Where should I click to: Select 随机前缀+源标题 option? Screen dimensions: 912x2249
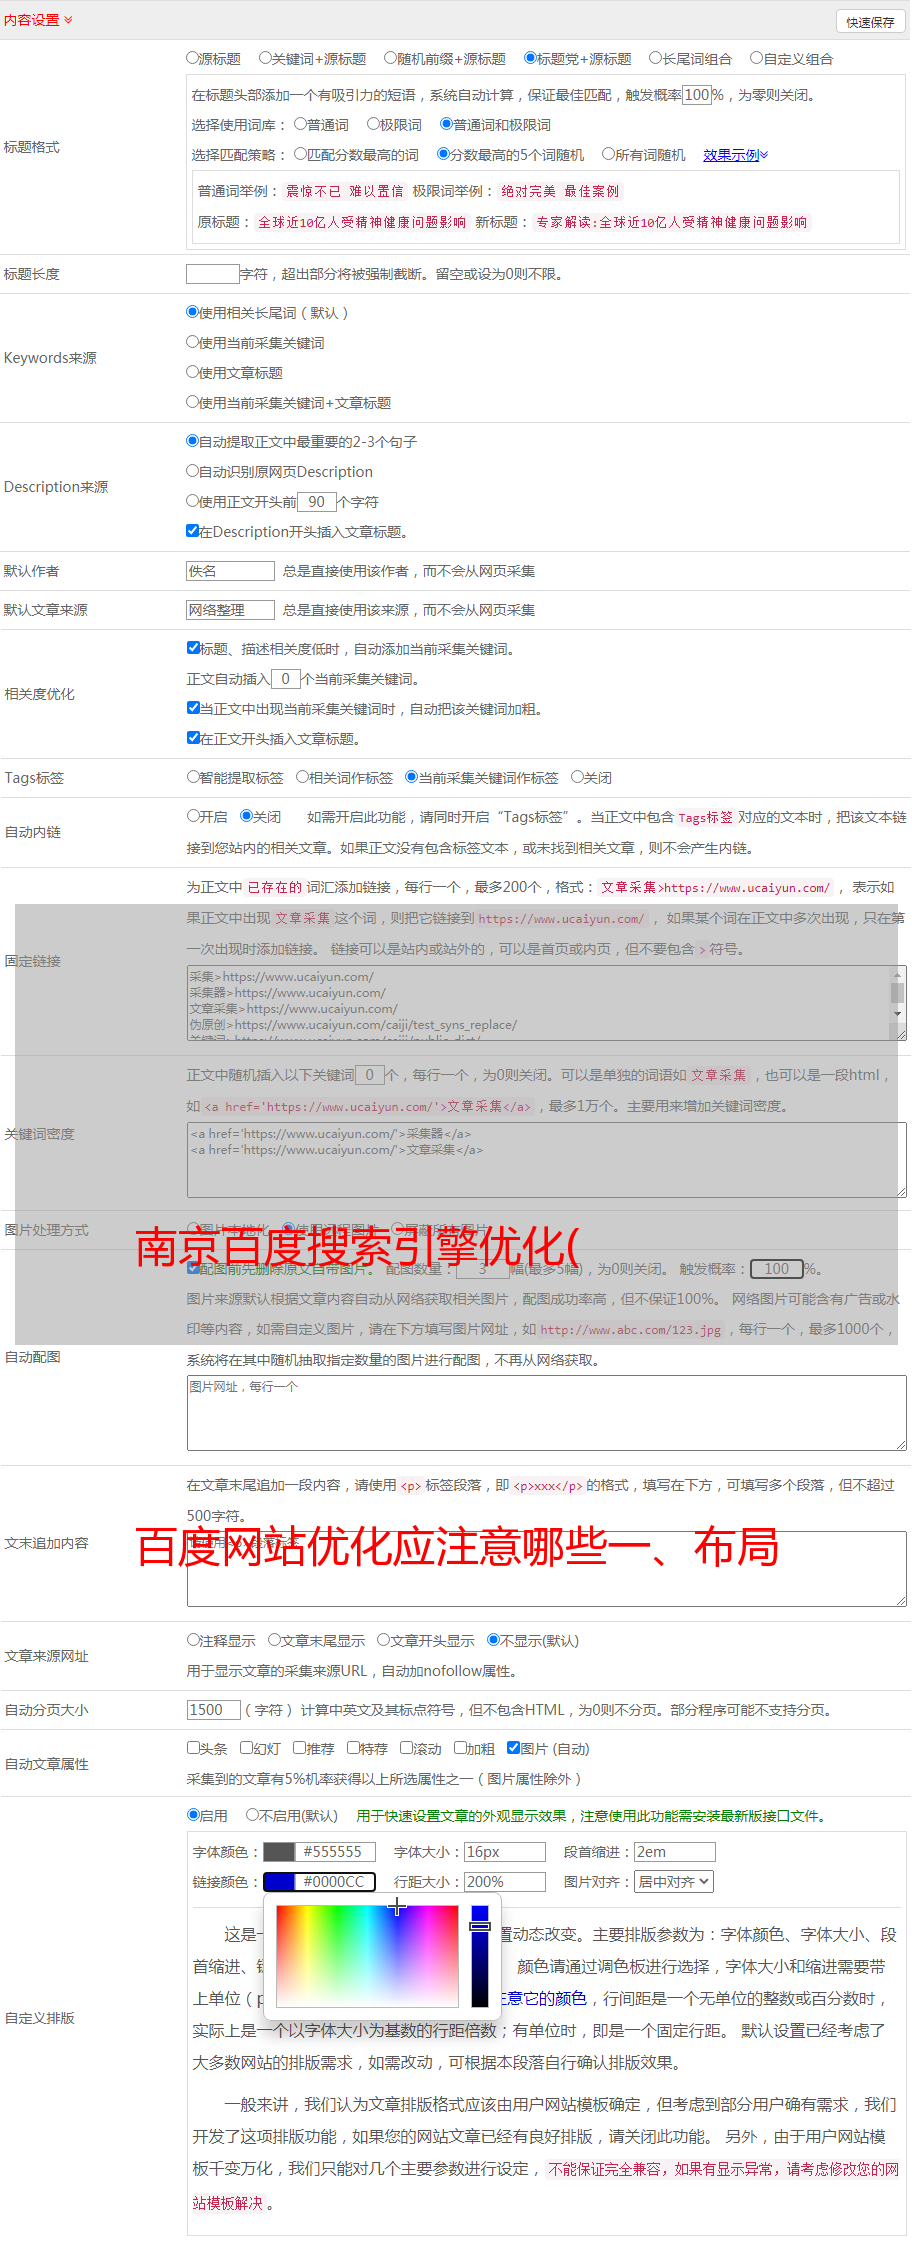coord(391,58)
